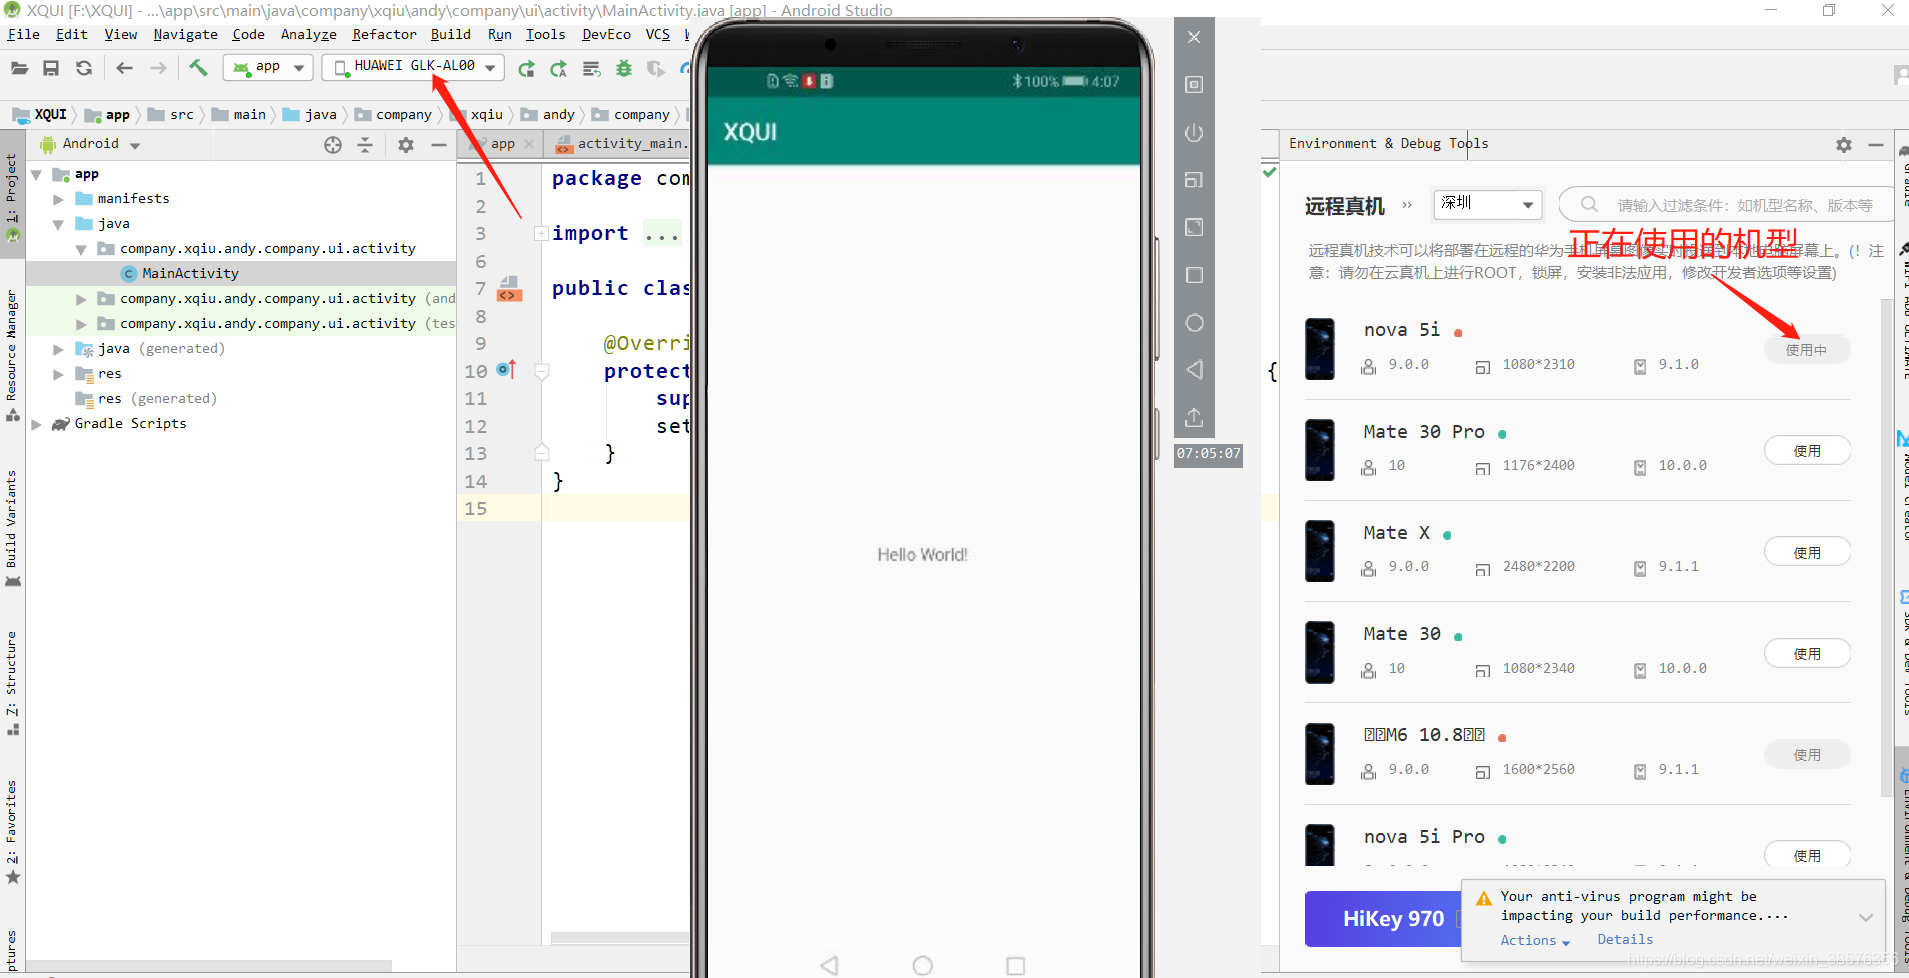Click the round home control icon in sidebar

[x=1194, y=322]
